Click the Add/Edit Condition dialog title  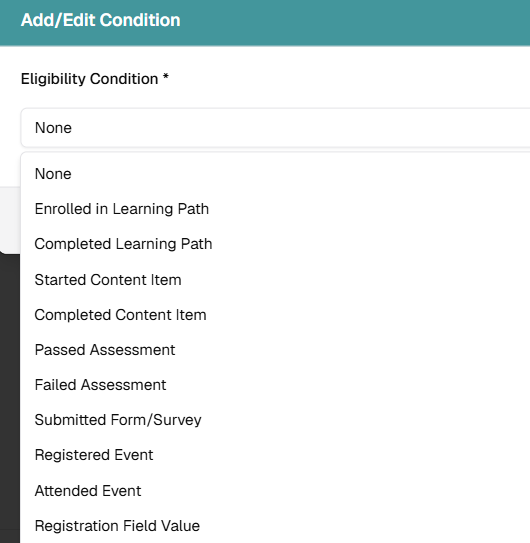tap(100, 20)
